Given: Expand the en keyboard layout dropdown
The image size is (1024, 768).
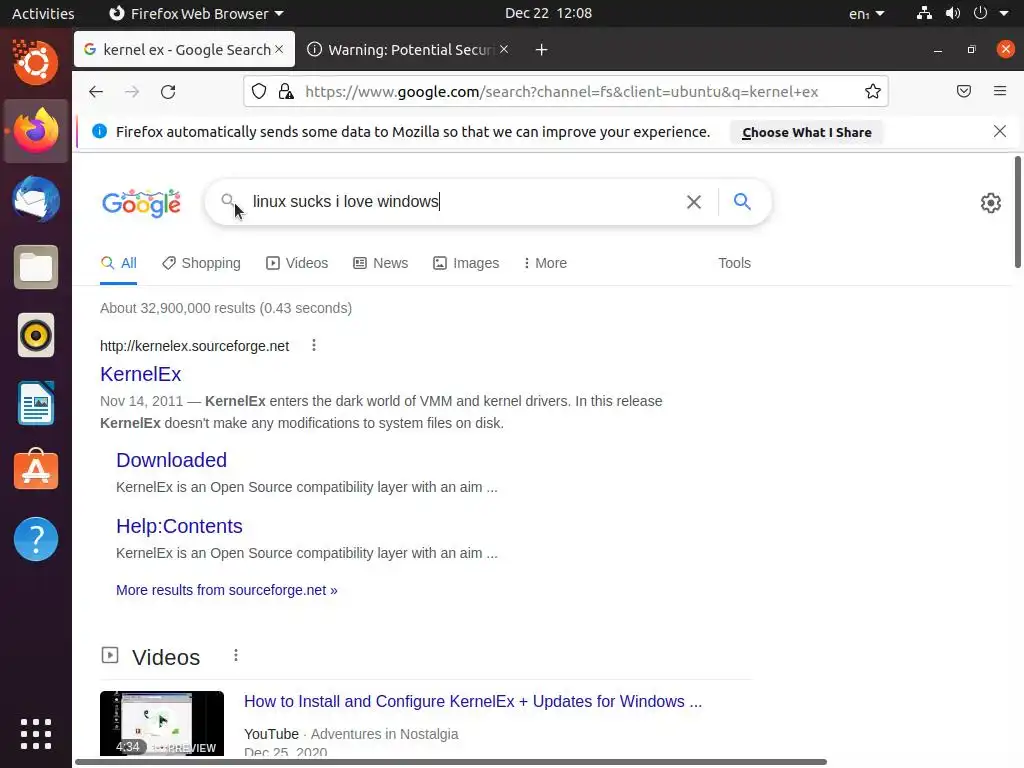Looking at the screenshot, I should pos(867,14).
